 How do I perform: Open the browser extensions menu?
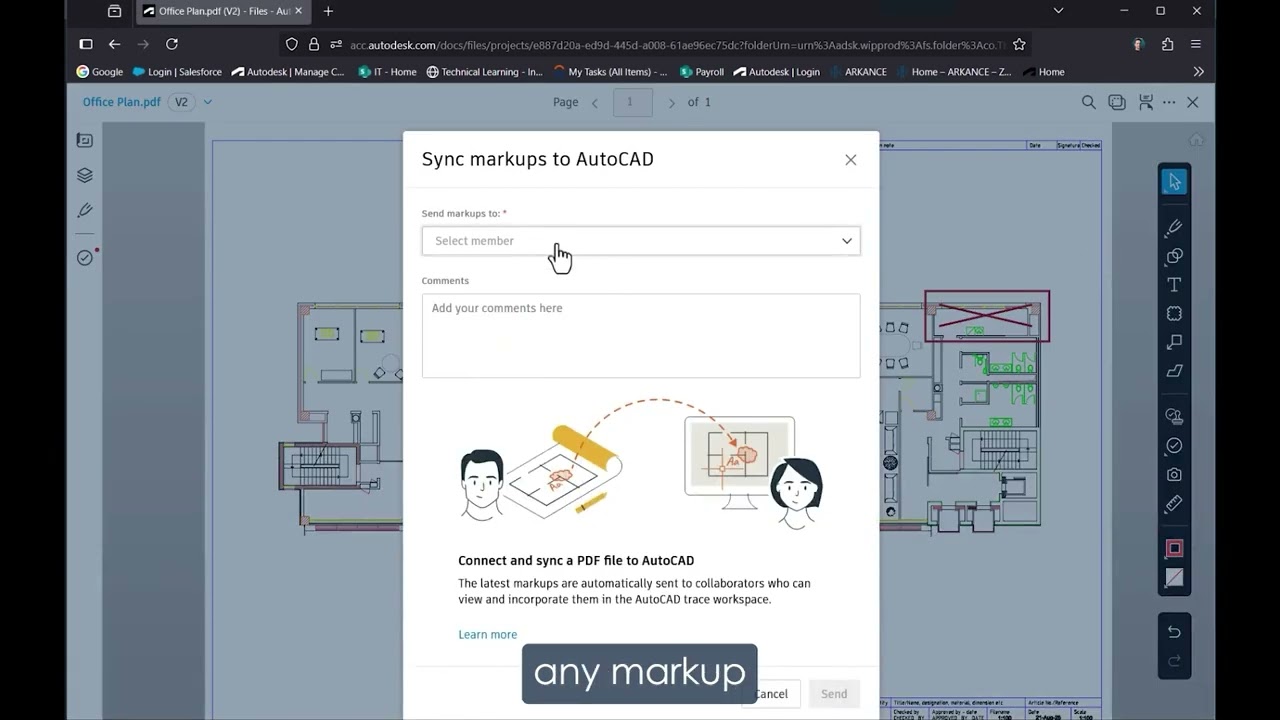point(1167,44)
